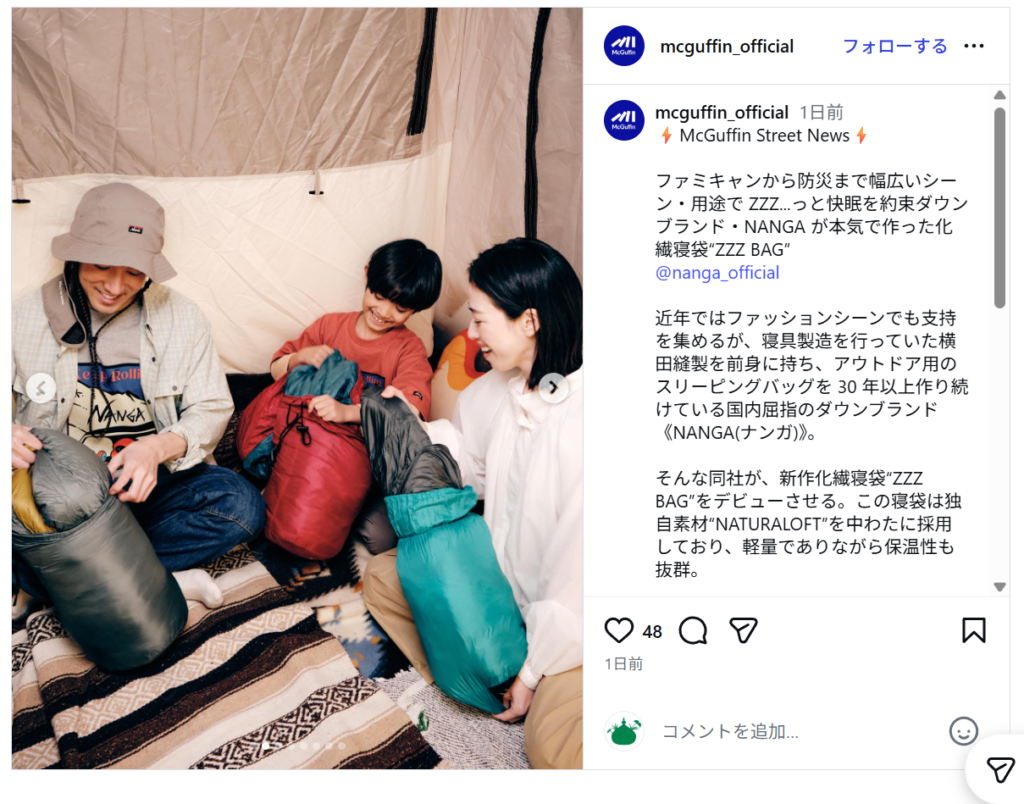Screen dimensions: 1024x804
Task: Click caption scrollbar up arrow
Action: (999, 95)
